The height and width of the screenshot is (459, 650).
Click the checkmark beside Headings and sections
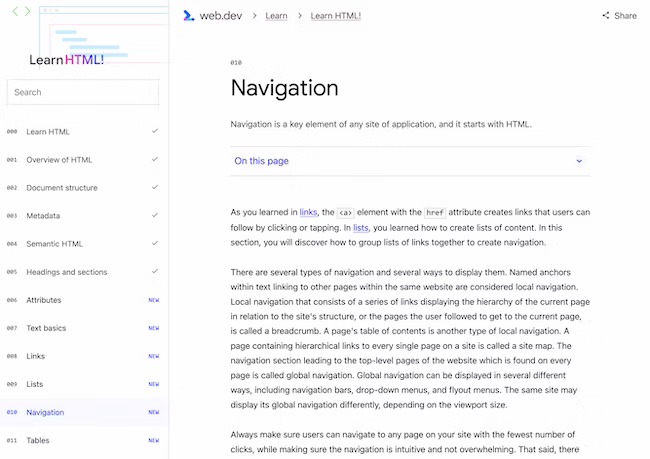coord(154,271)
